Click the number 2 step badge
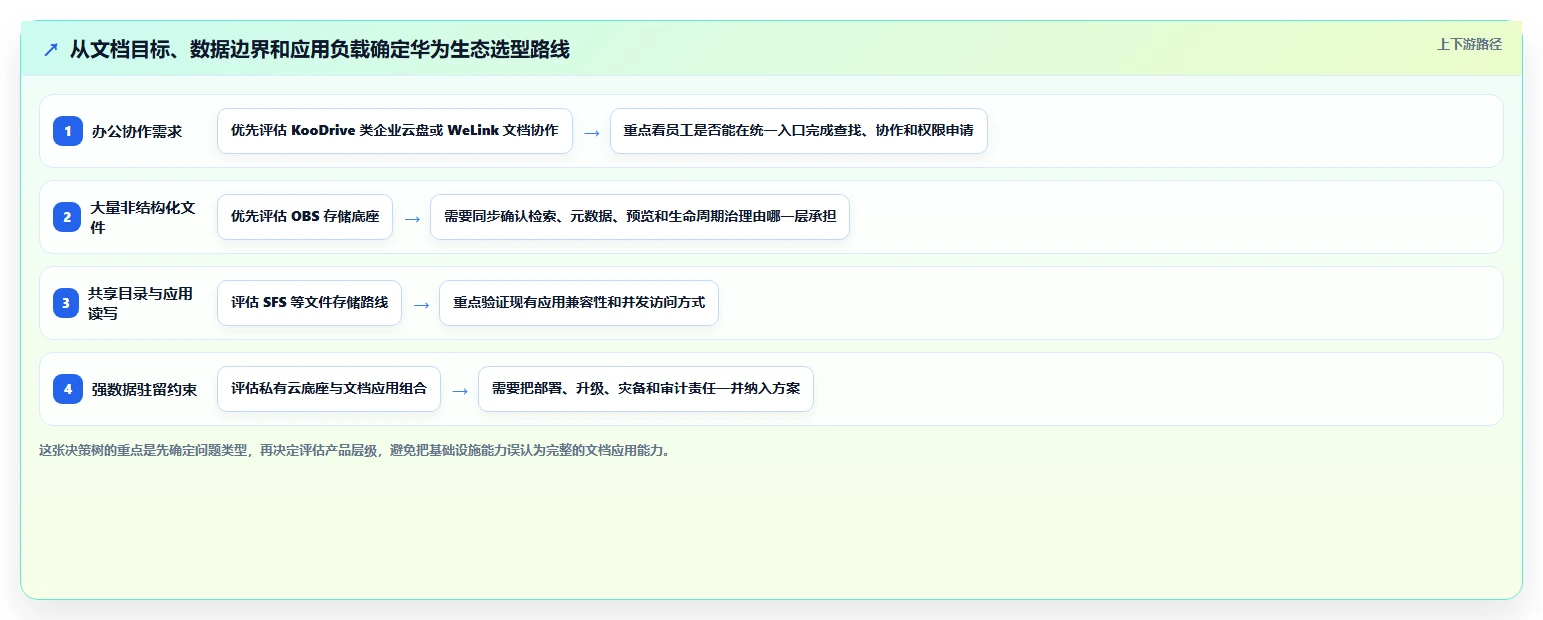 click(68, 217)
